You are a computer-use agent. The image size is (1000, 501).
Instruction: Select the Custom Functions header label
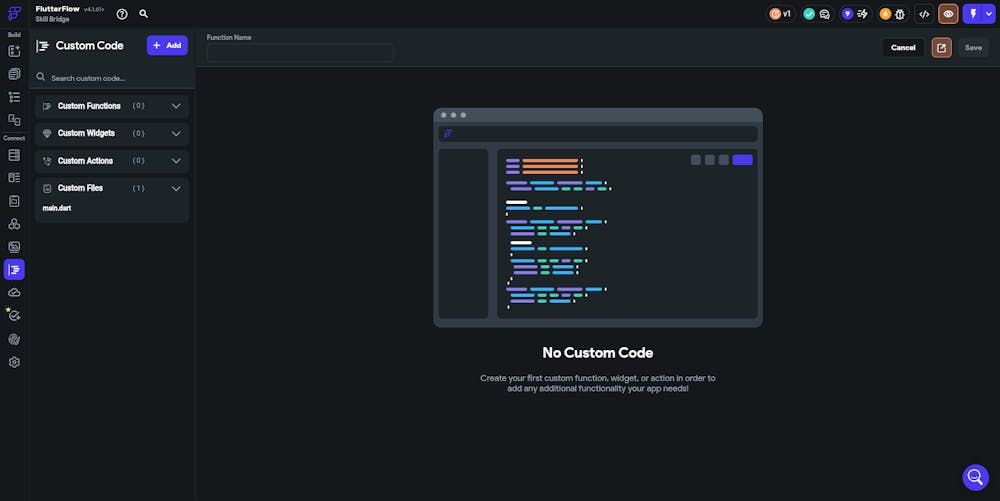(89, 106)
